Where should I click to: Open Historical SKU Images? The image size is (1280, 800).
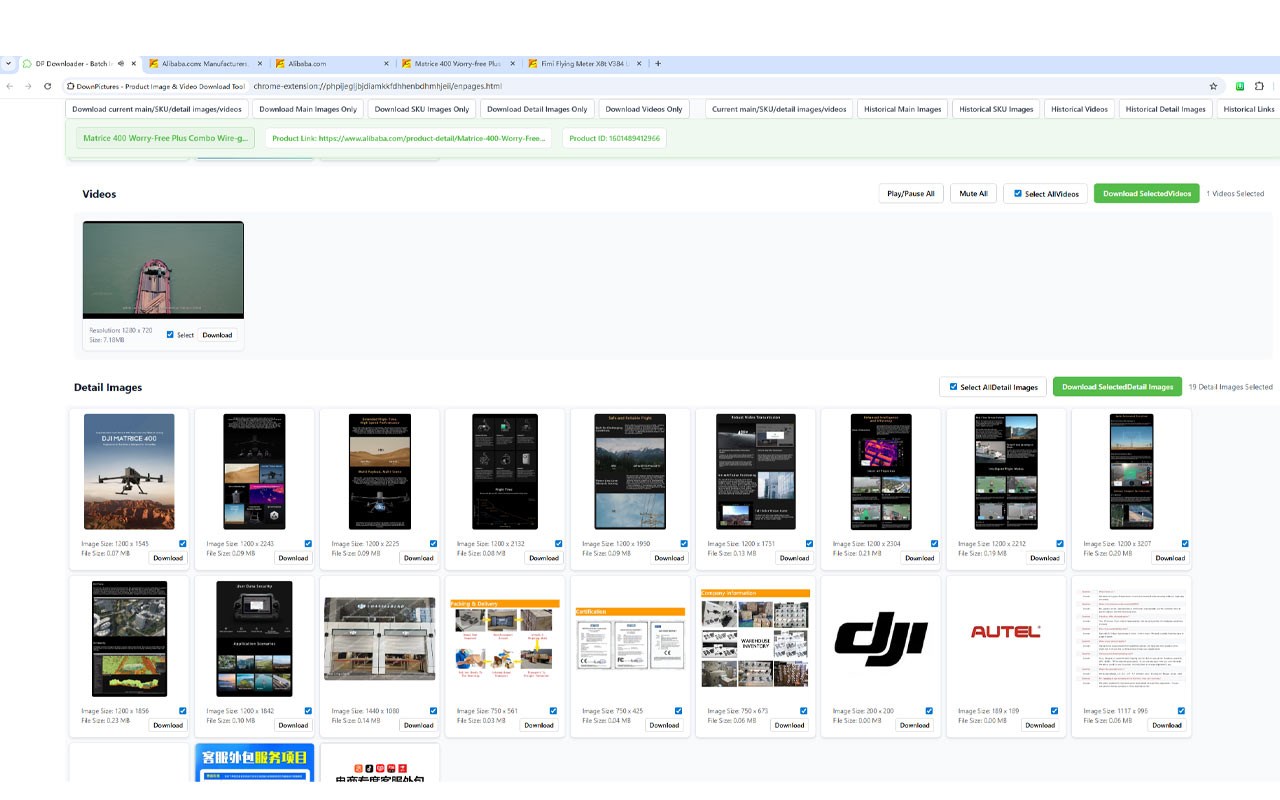[996, 109]
